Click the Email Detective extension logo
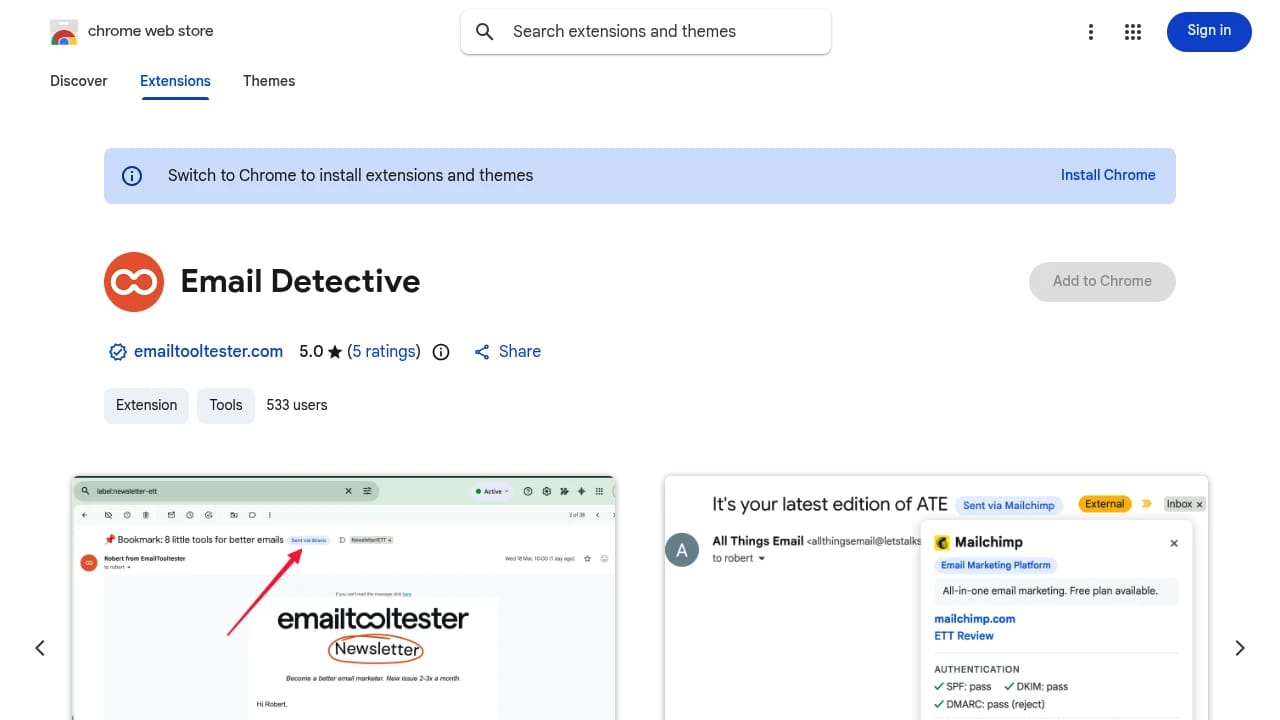Image resolution: width=1280 pixels, height=720 pixels. 133,282
